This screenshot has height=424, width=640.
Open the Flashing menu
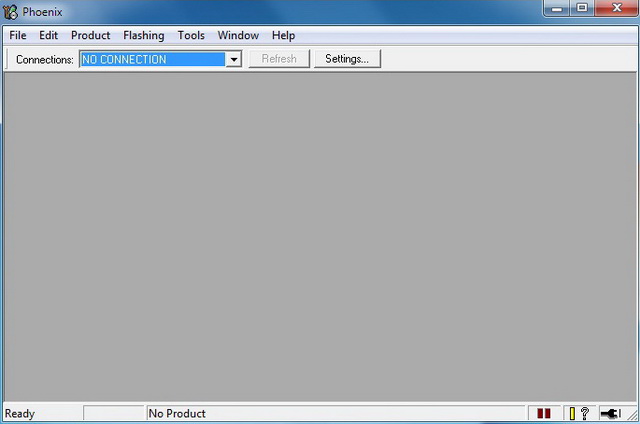tap(144, 36)
